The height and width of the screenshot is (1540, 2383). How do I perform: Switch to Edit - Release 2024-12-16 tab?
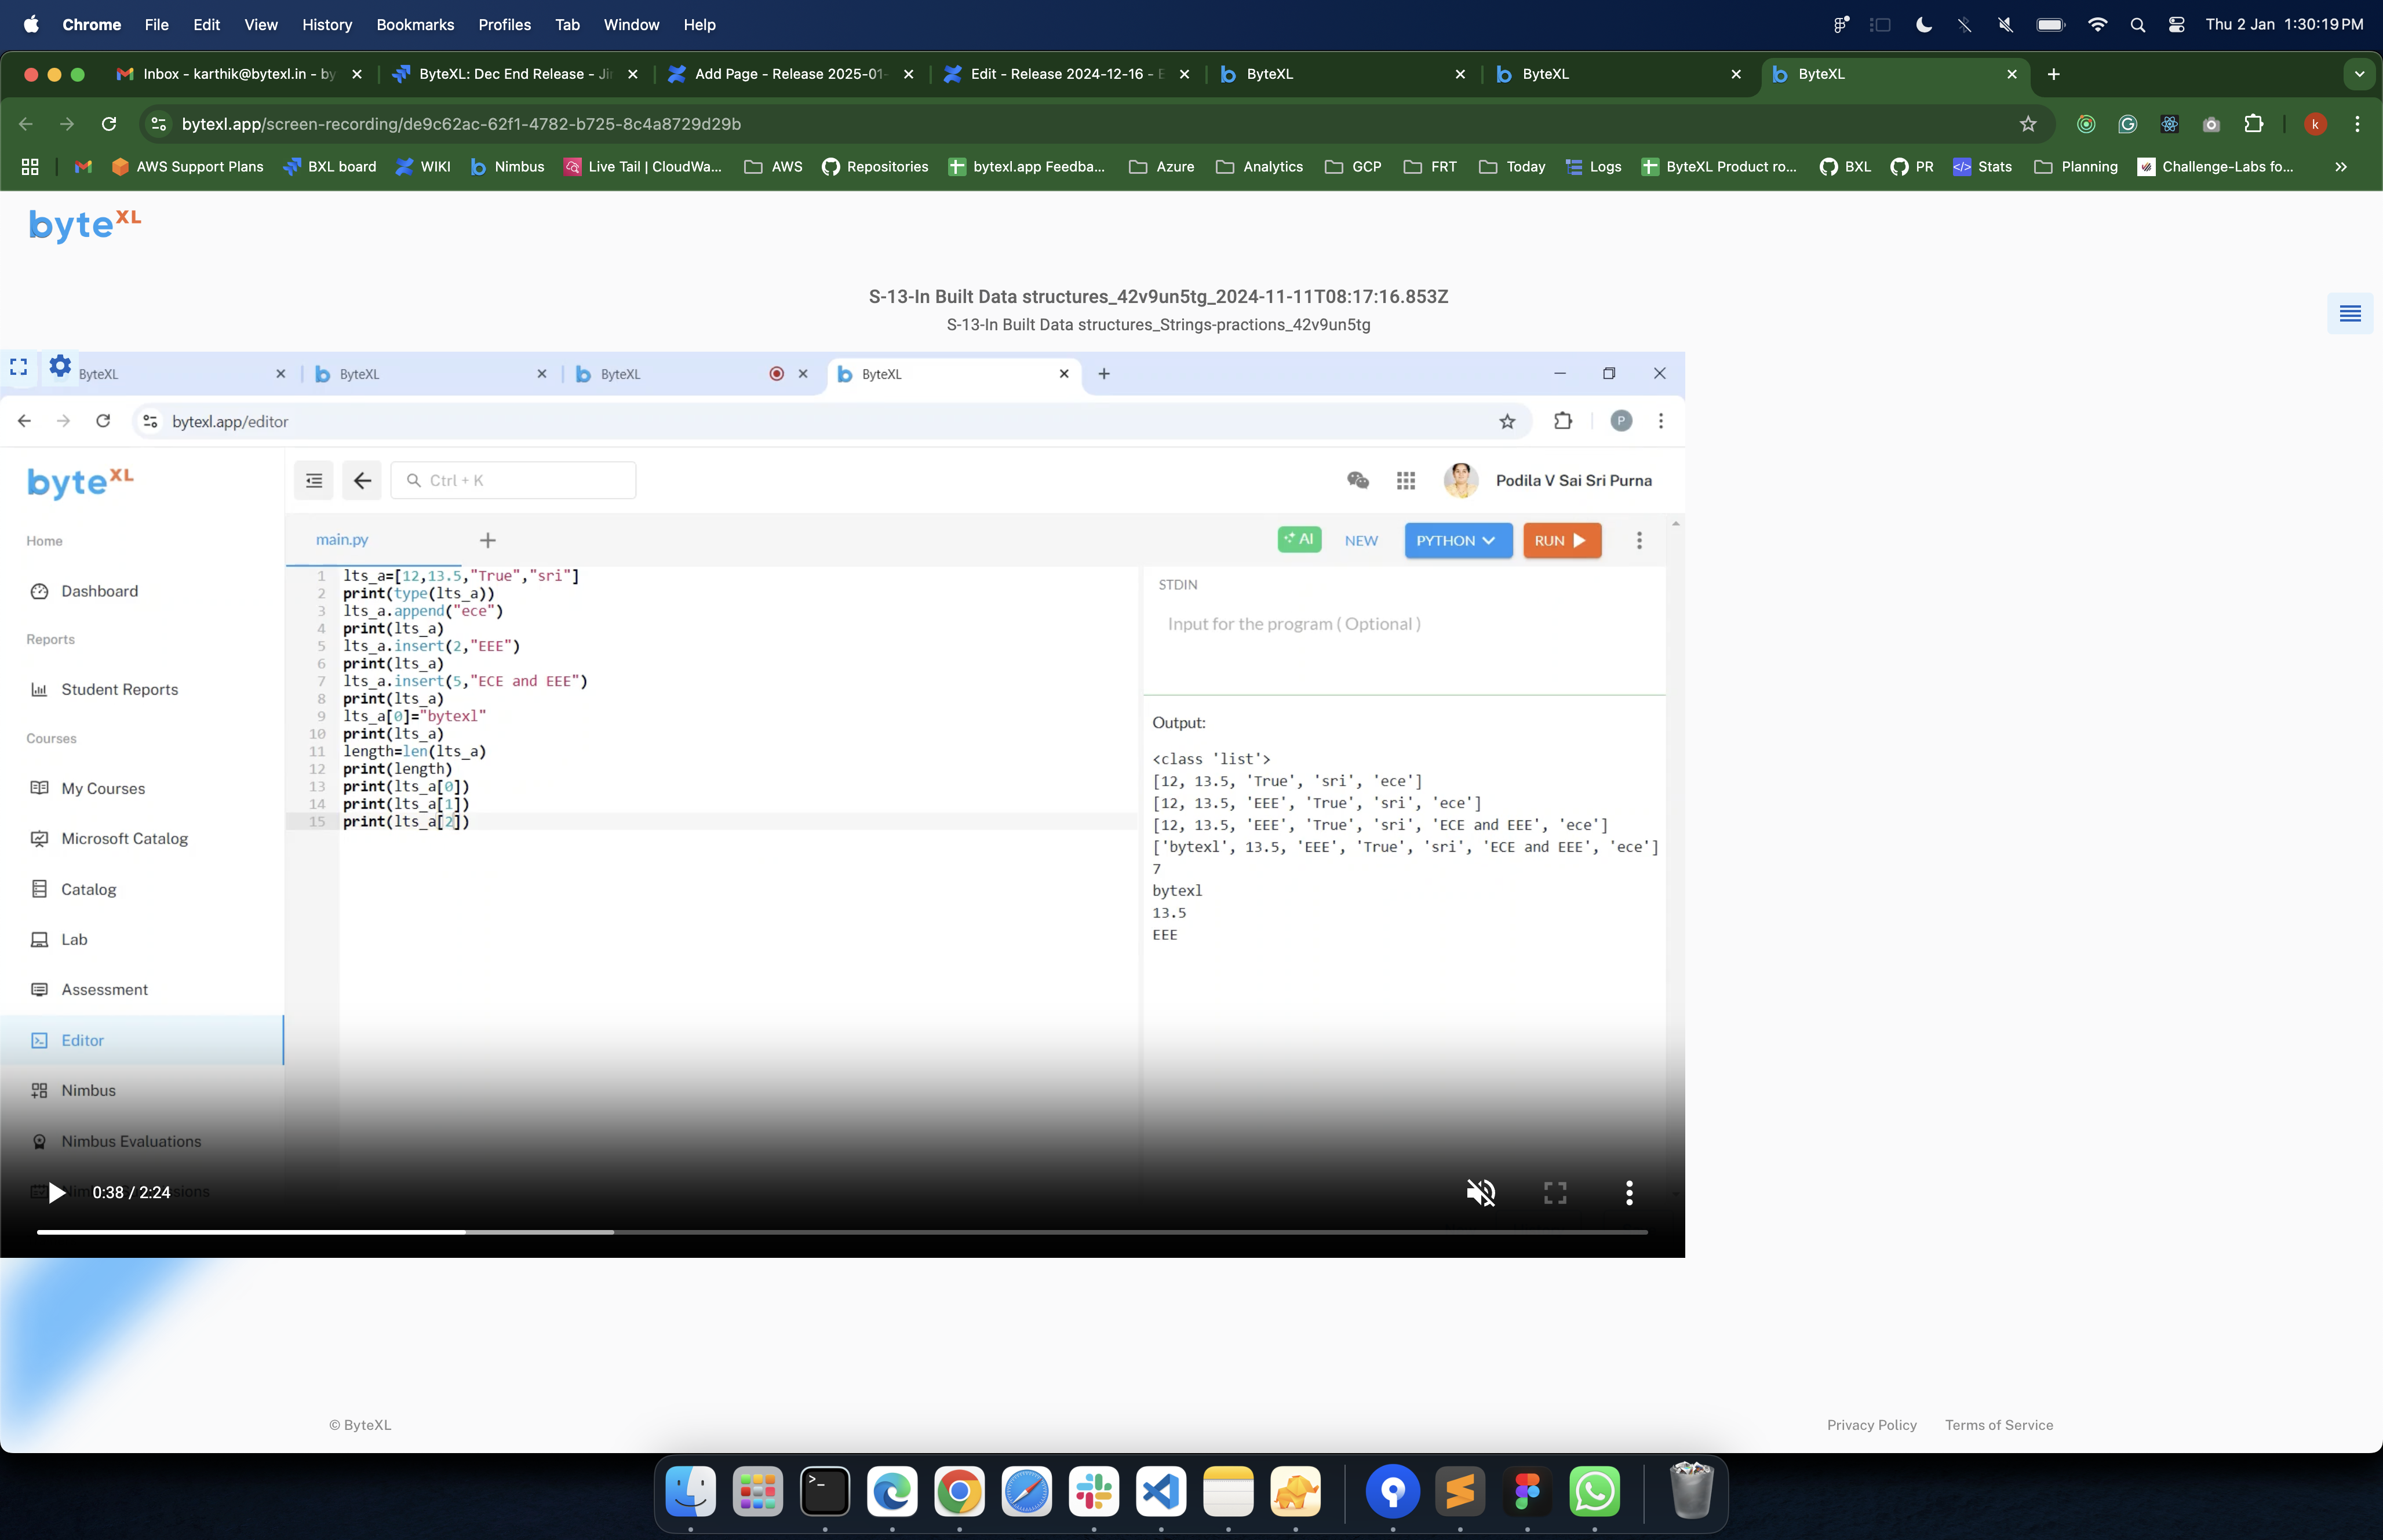(x=1066, y=74)
